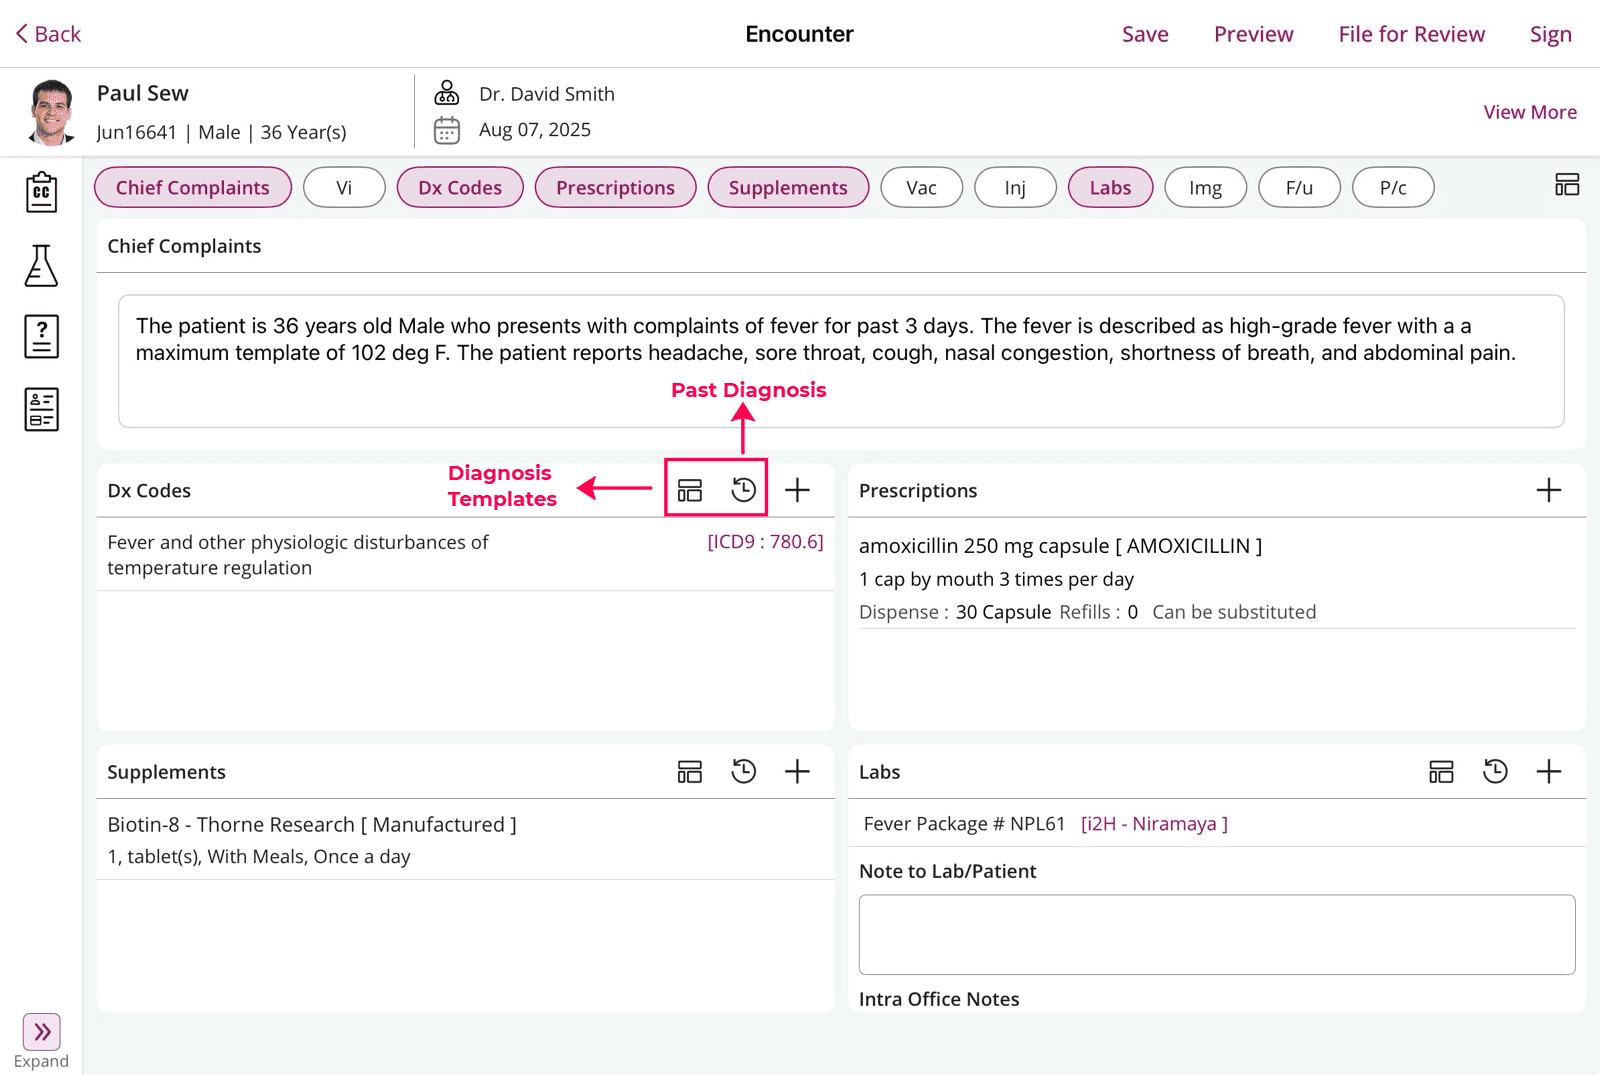Click File for Review
Image resolution: width=1600 pixels, height=1075 pixels.
tap(1411, 34)
